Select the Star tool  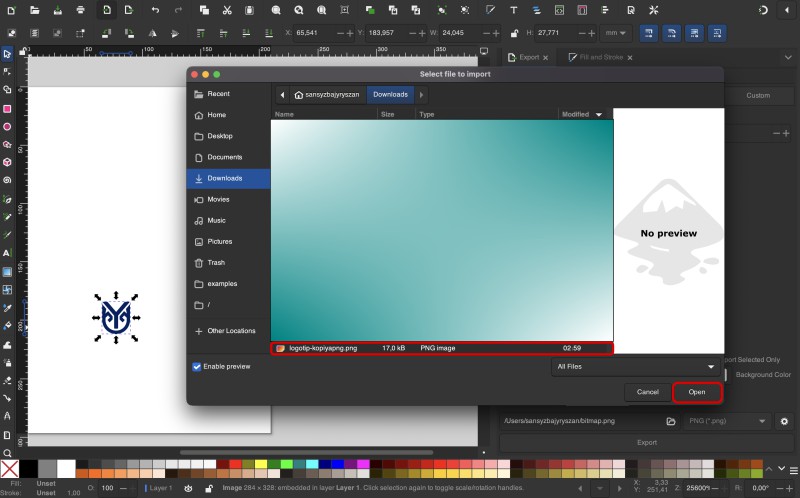pyautogui.click(x=7, y=144)
